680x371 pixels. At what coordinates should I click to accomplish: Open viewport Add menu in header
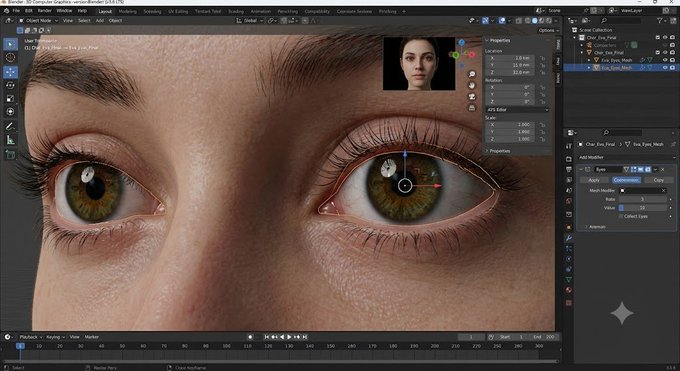(x=99, y=20)
